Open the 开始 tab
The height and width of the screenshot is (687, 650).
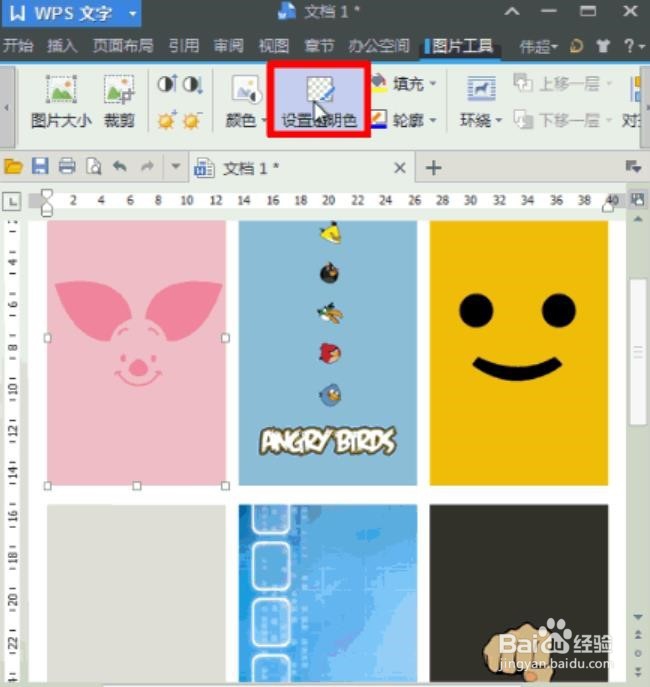point(18,46)
